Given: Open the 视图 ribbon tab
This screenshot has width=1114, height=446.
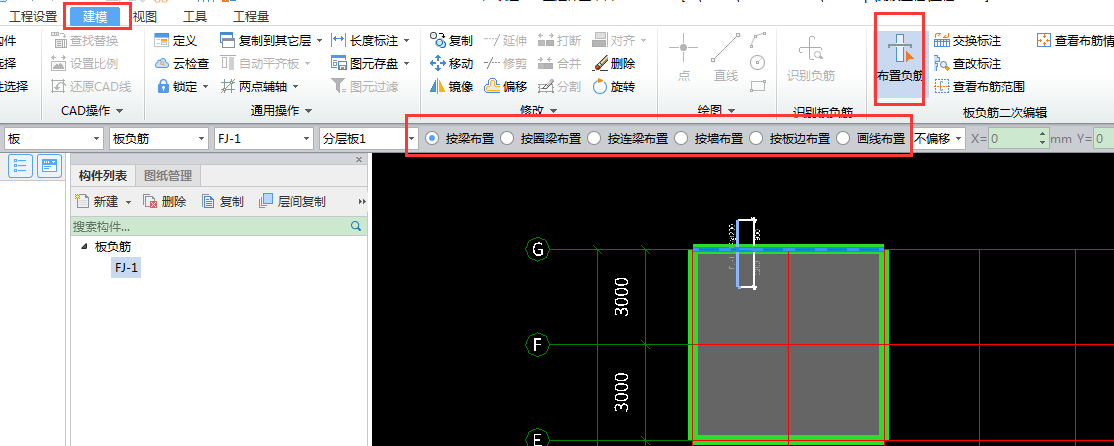Looking at the screenshot, I should [145, 16].
